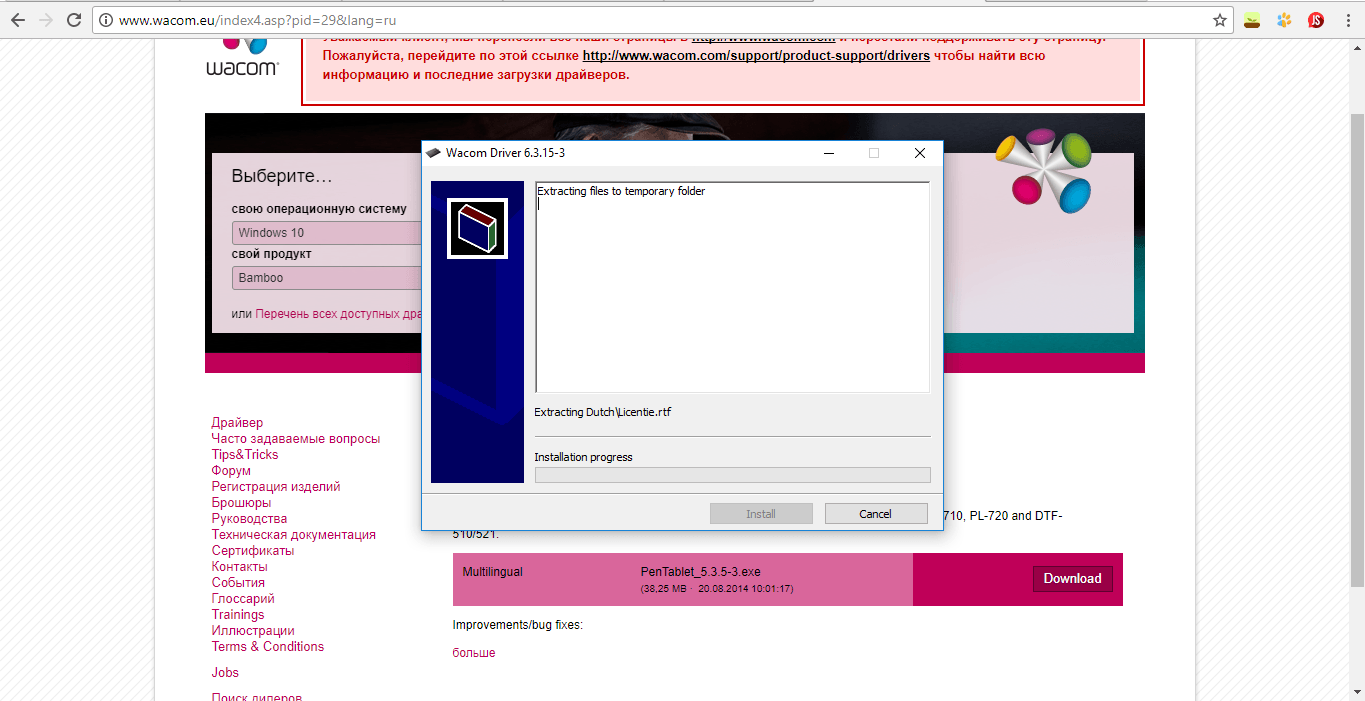Click the 'Installation progress' label
This screenshot has width=1365, height=701.
583,457
